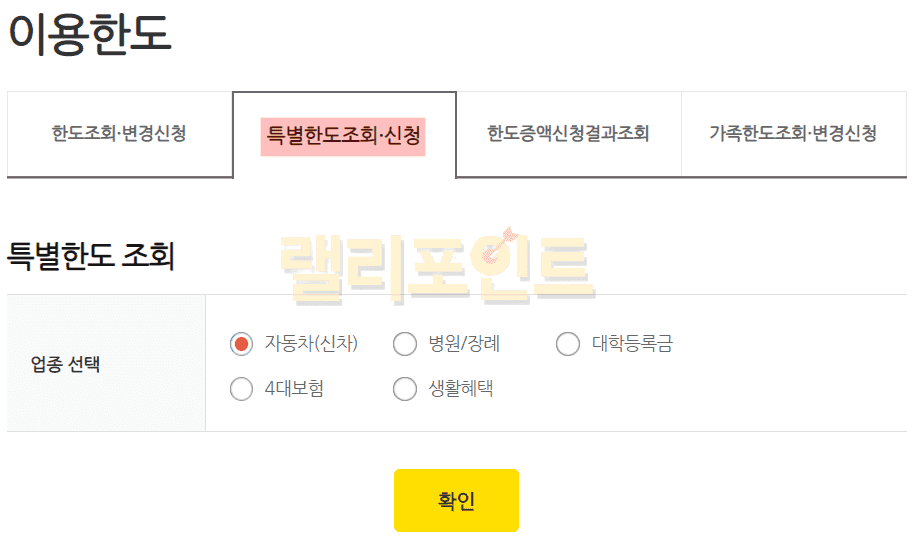Select the 자동차(신차) radio button circle
Image resolution: width=914 pixels, height=540 pixels.
(x=241, y=344)
